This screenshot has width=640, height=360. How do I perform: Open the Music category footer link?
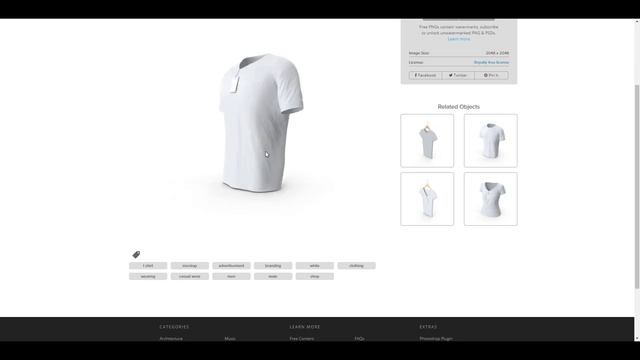pos(230,339)
